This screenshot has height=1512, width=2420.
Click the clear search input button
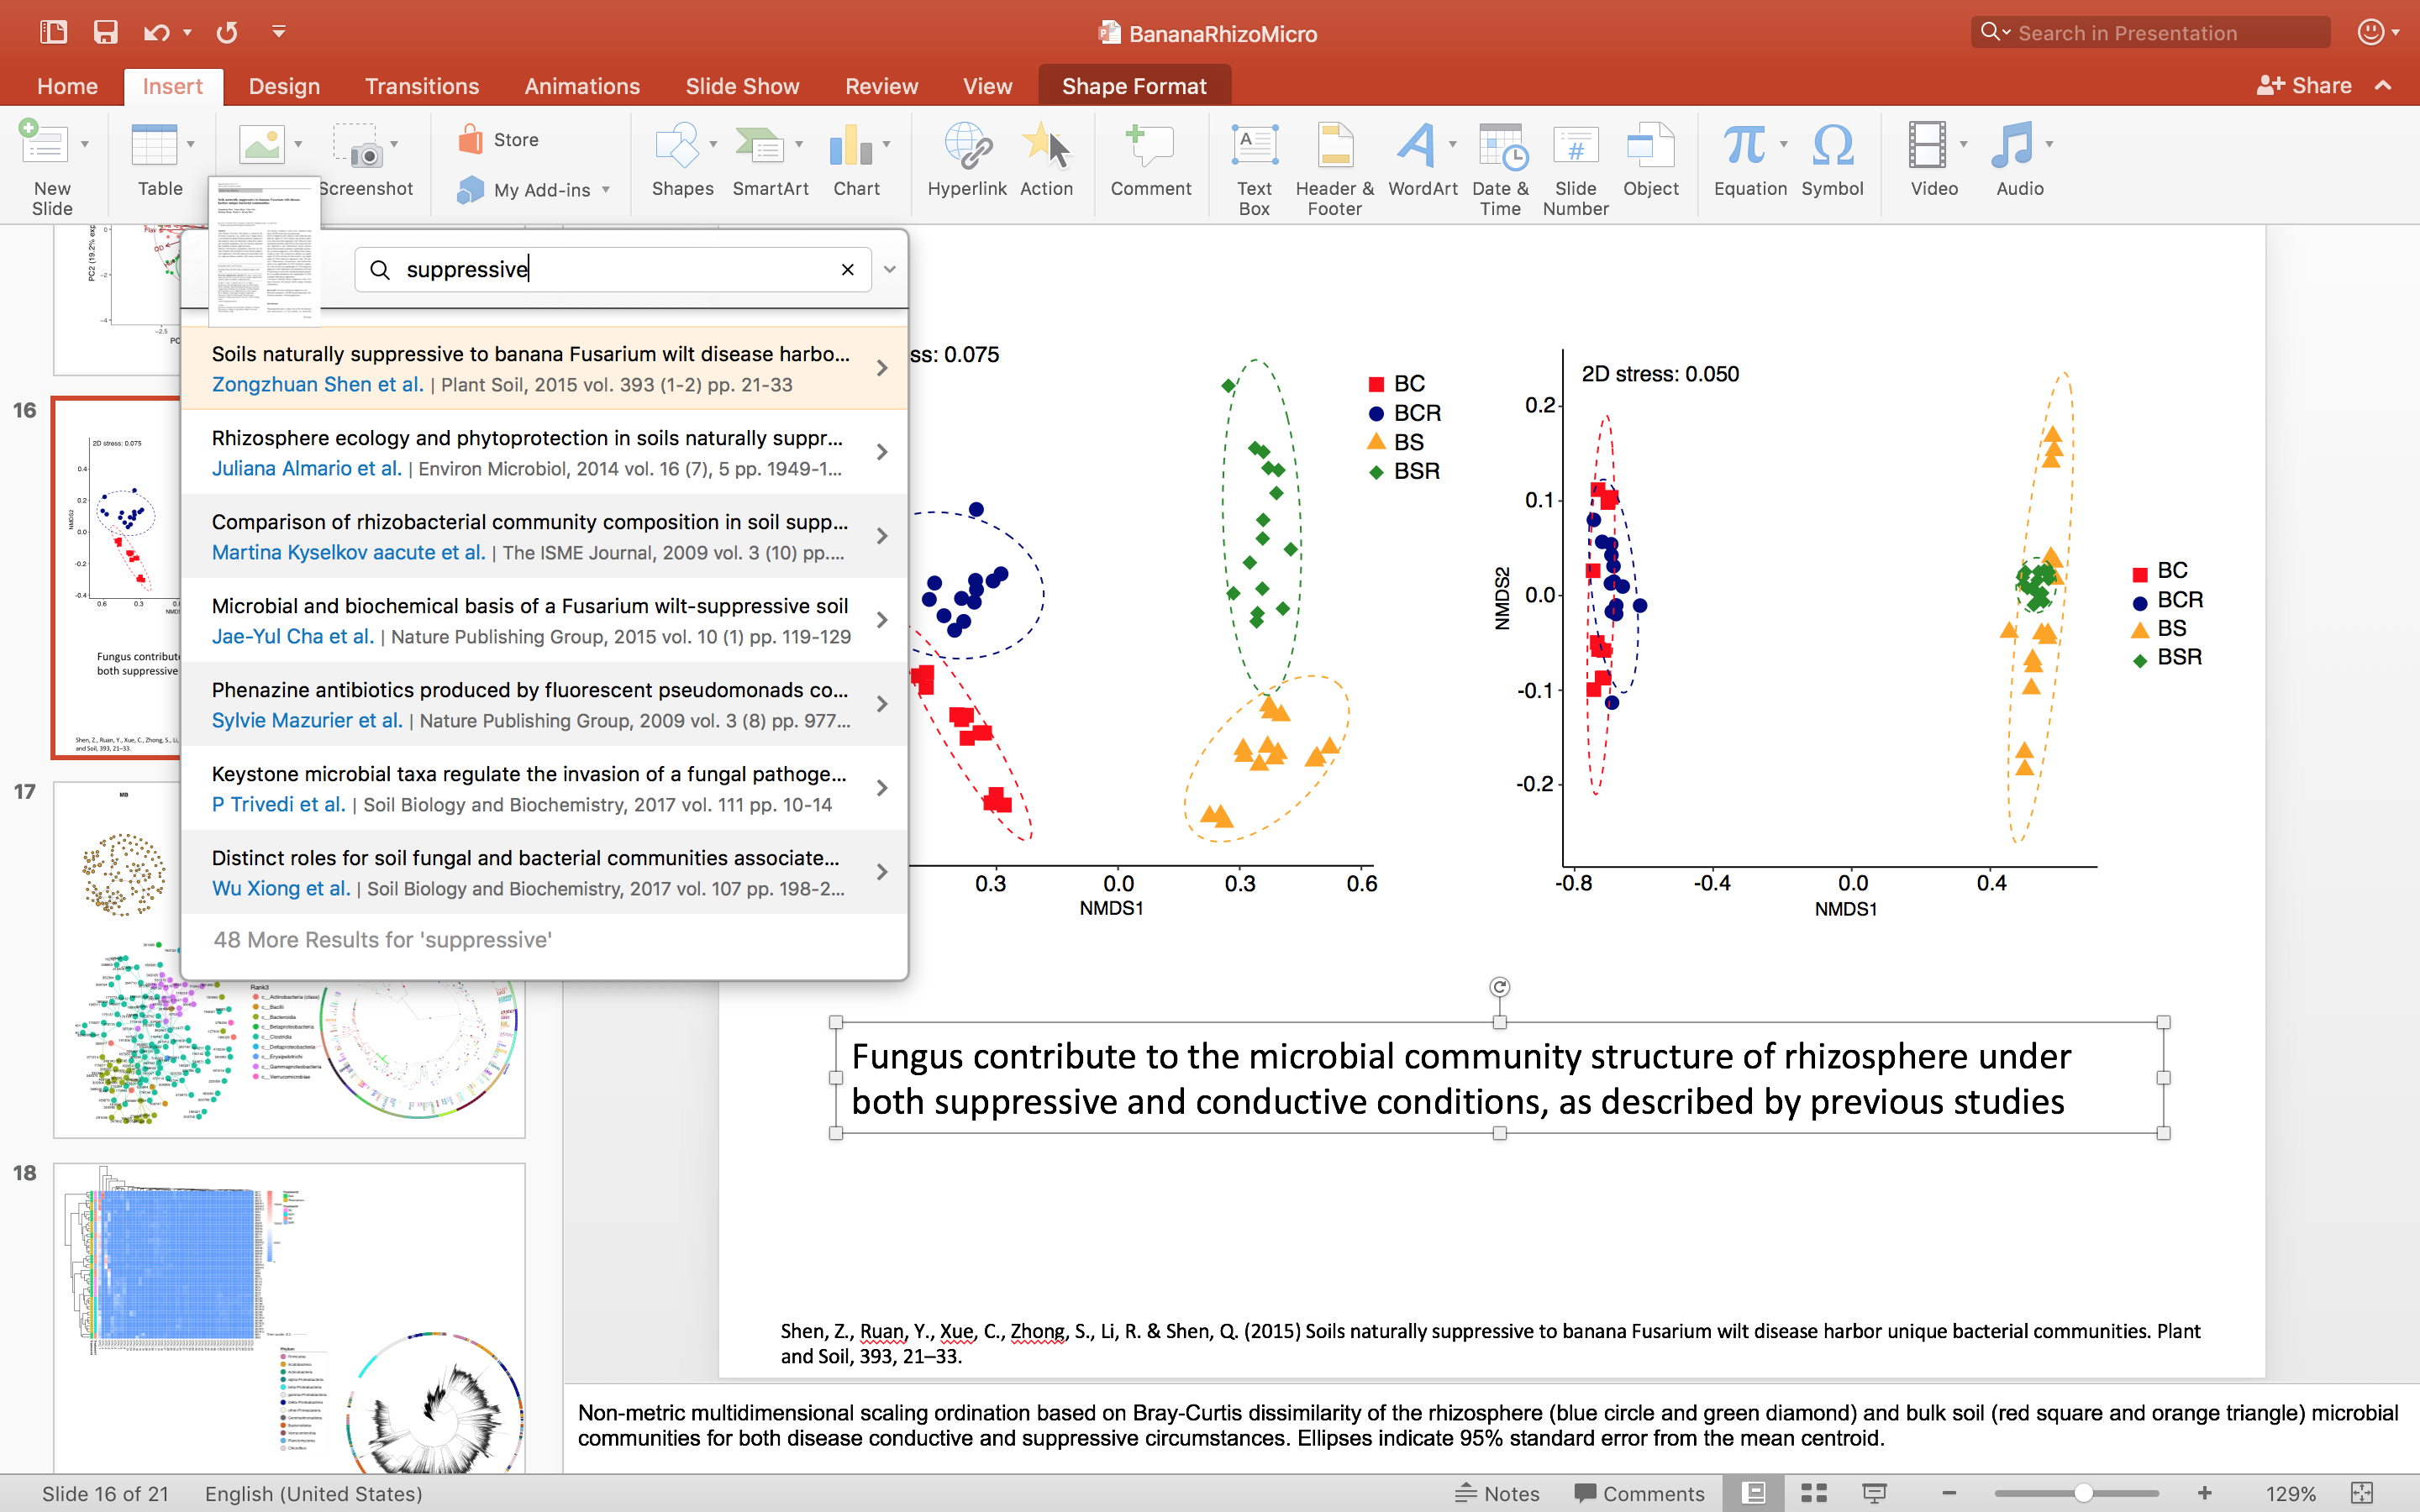click(x=847, y=268)
